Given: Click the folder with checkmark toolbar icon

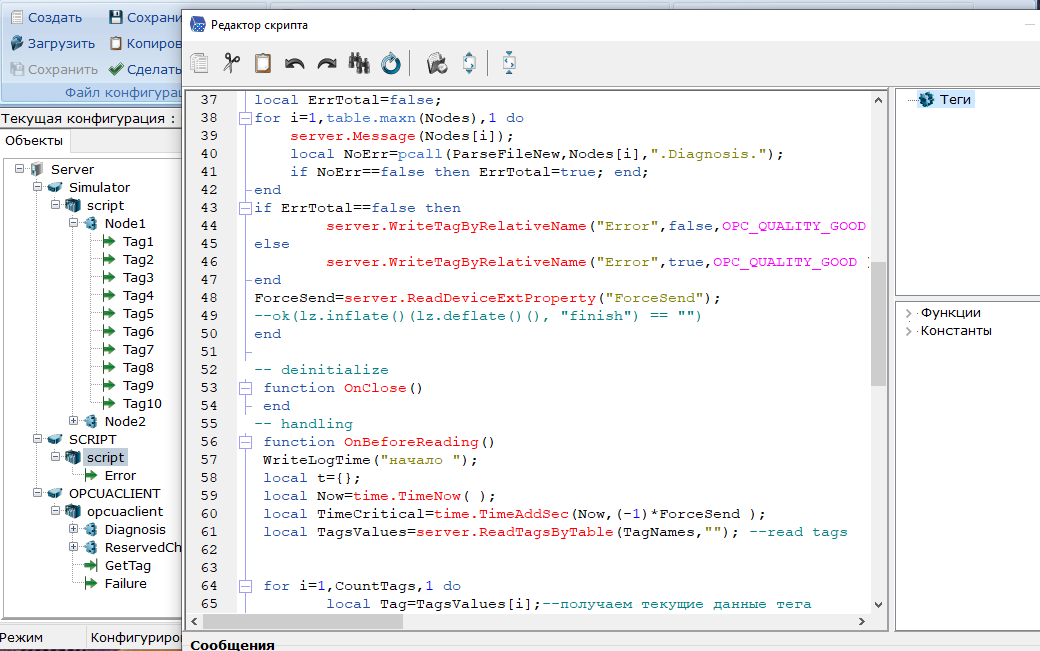Looking at the screenshot, I should pyautogui.click(x=436, y=63).
